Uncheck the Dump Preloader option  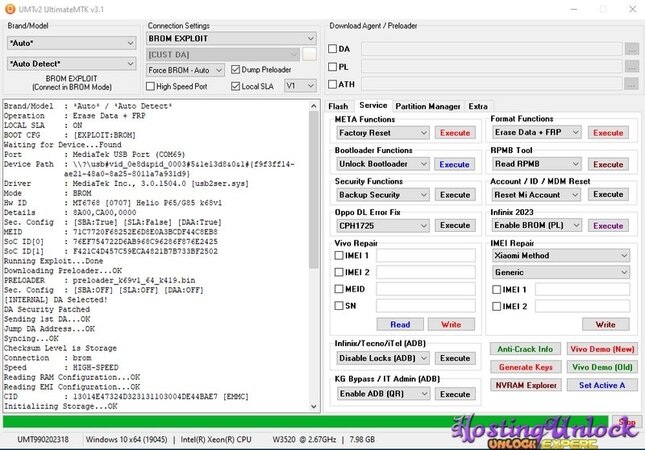point(236,70)
